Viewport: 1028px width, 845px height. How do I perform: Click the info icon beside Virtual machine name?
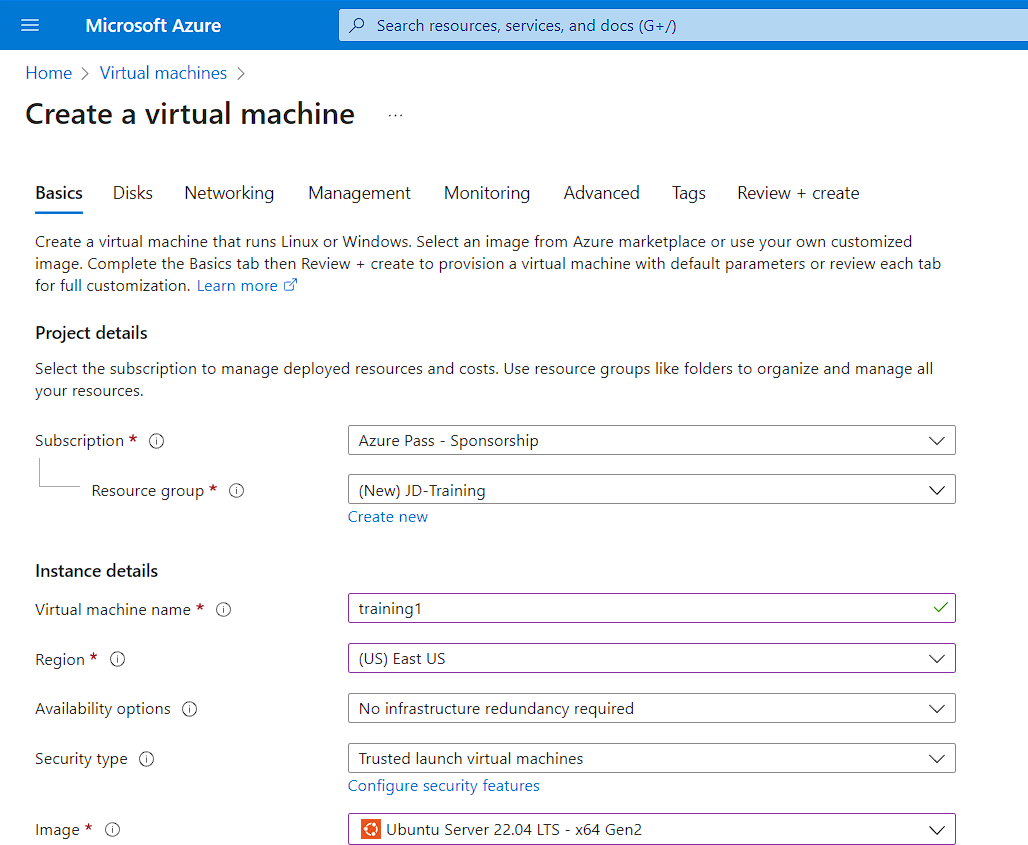click(221, 609)
